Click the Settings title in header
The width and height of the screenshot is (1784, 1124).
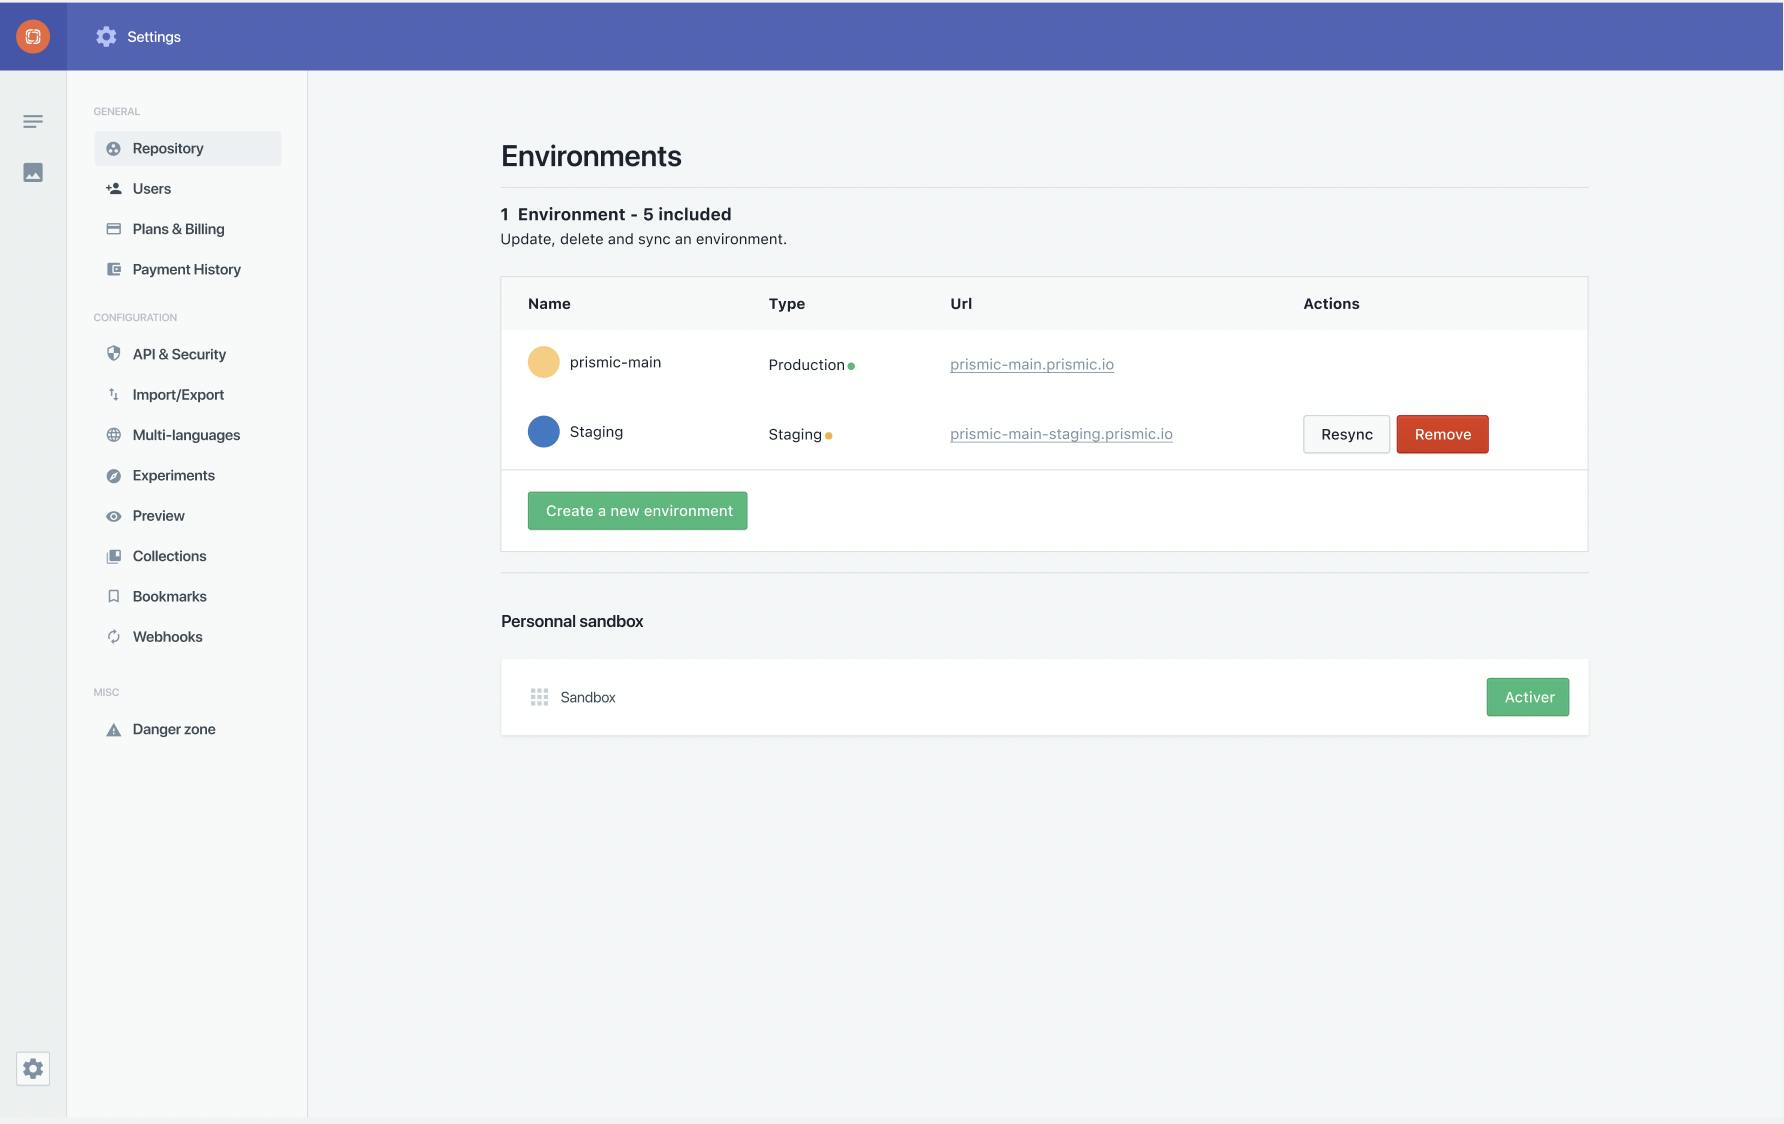(154, 37)
